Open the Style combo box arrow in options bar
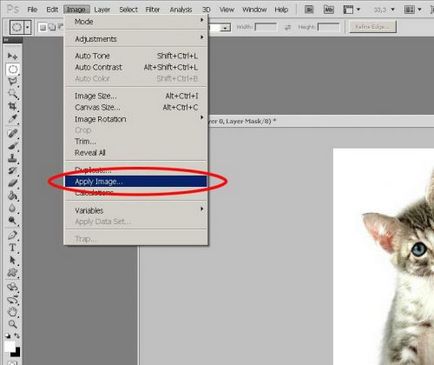Viewport: 434px width, 365px height. point(226,28)
